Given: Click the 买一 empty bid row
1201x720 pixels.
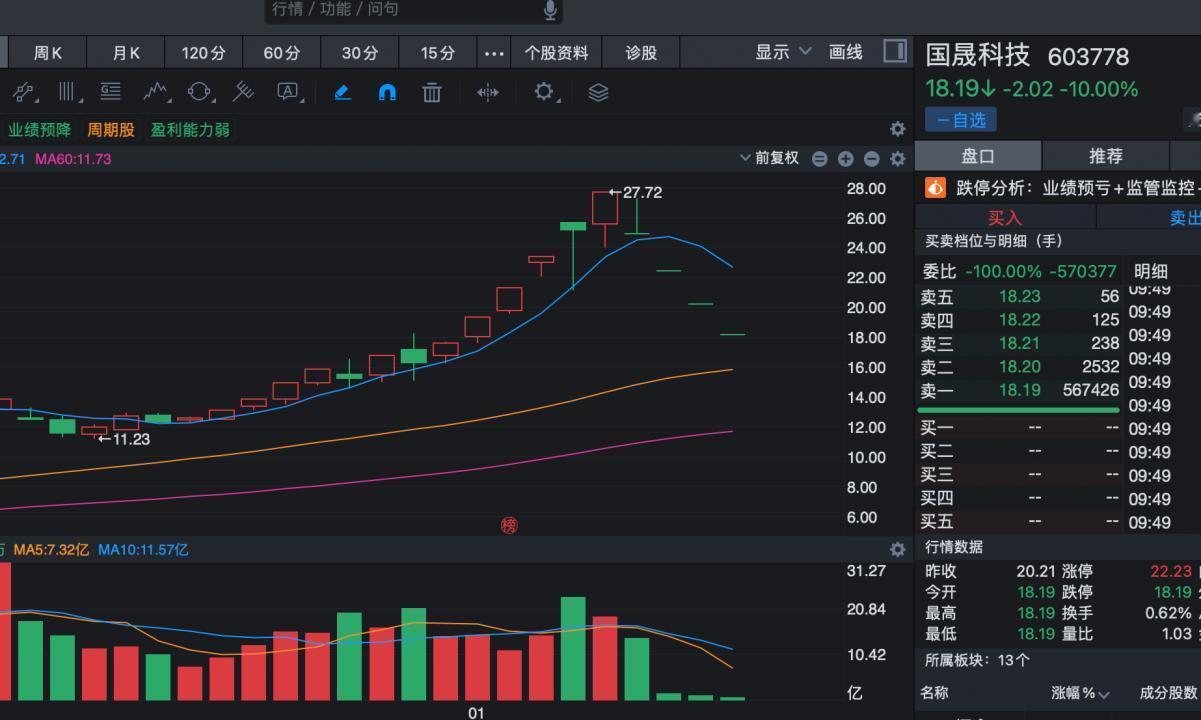Looking at the screenshot, I should pyautogui.click(x=1019, y=428).
